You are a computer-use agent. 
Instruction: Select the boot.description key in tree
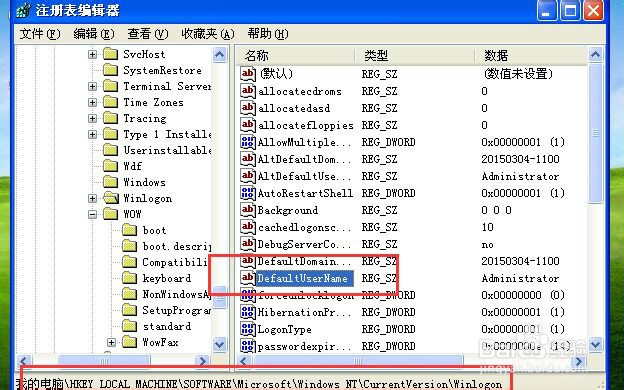pyautogui.click(x=176, y=246)
